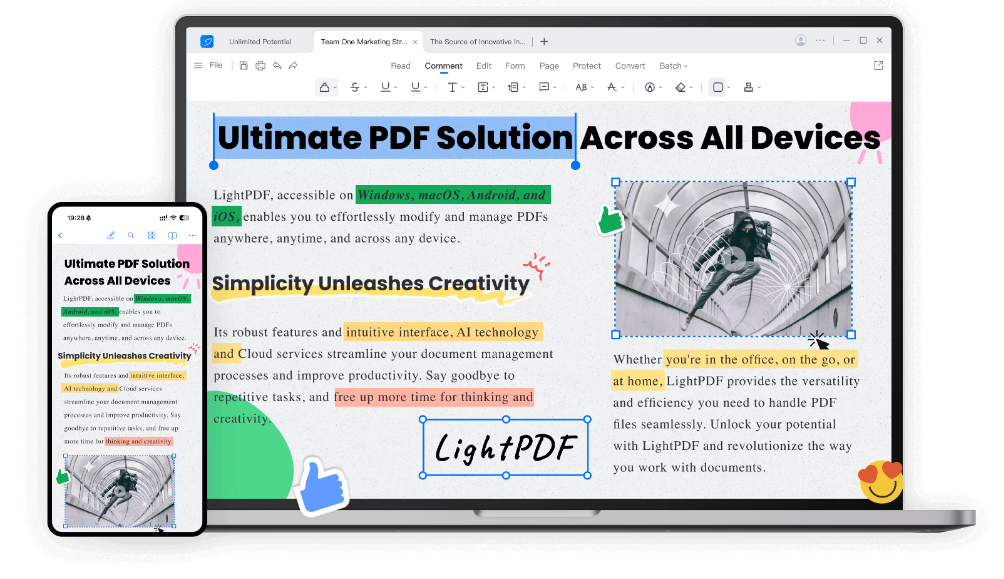The height and width of the screenshot is (579, 1004).
Task: Select the rectangle Shape tool
Action: tap(718, 87)
